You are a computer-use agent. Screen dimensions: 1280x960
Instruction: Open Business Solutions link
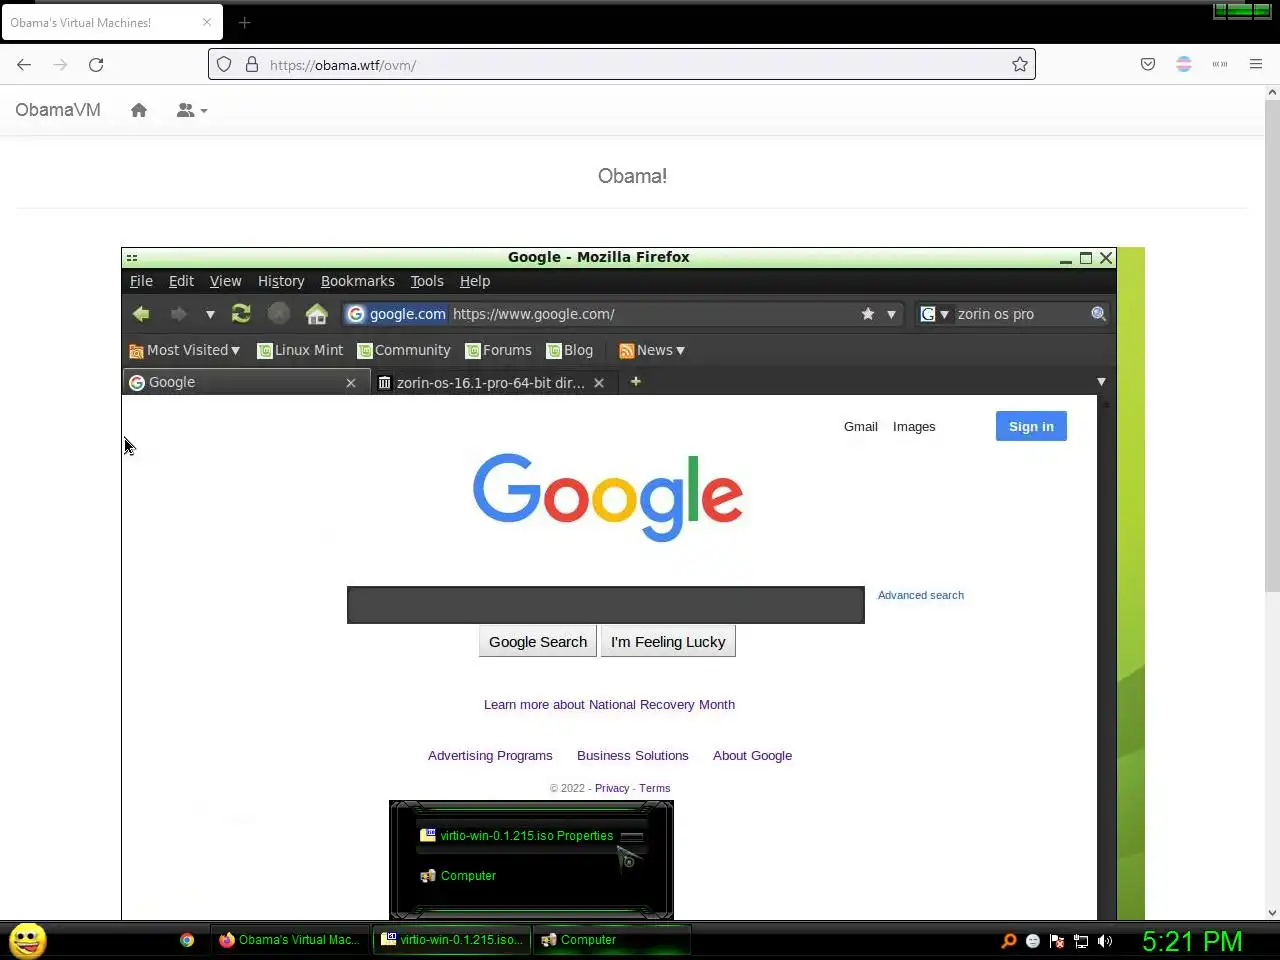pyautogui.click(x=633, y=756)
